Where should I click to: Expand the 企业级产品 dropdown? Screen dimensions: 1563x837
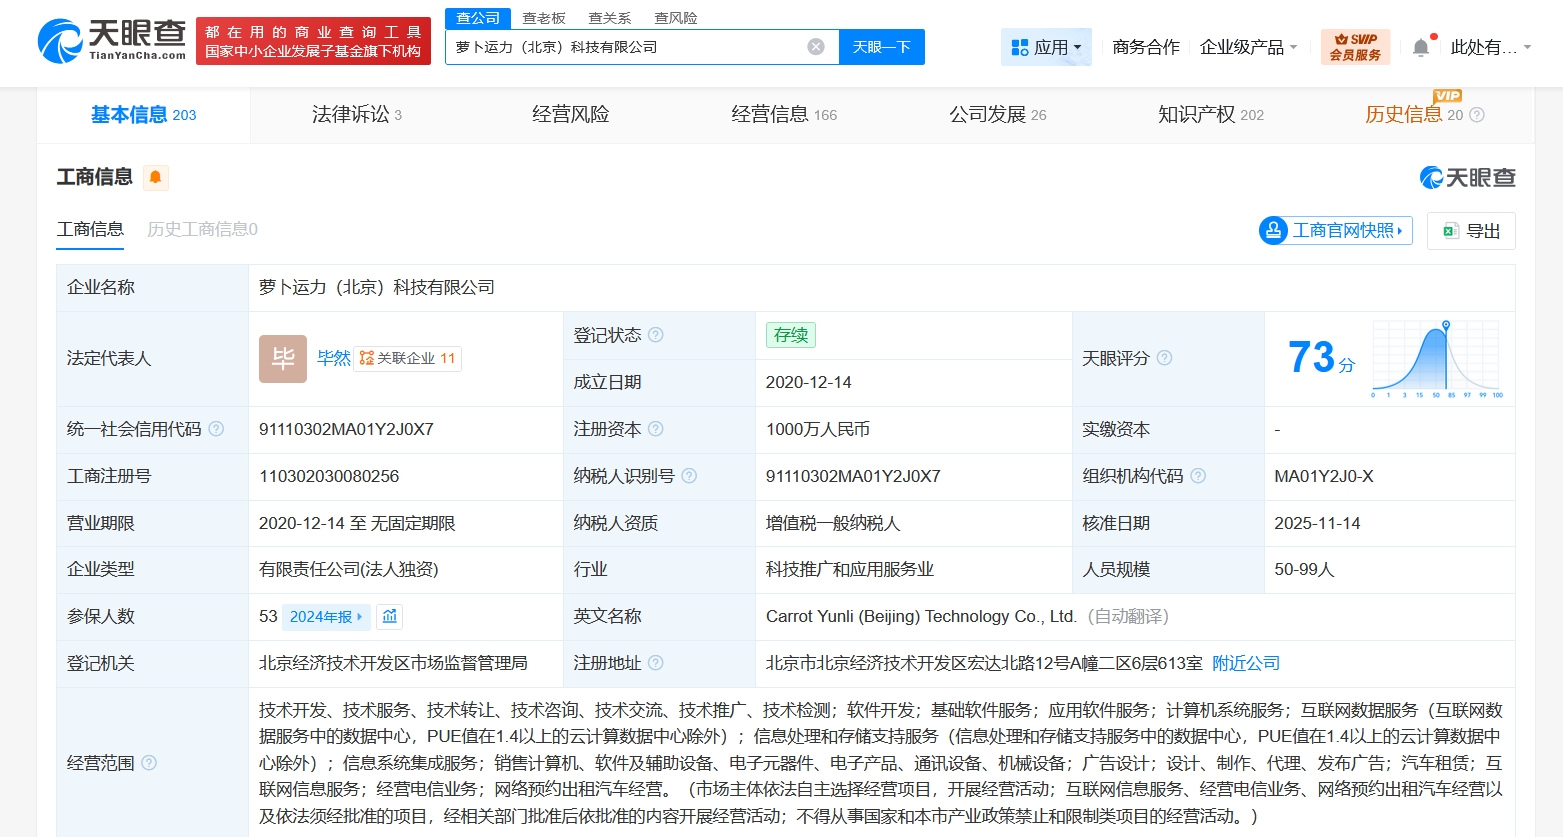(1248, 46)
